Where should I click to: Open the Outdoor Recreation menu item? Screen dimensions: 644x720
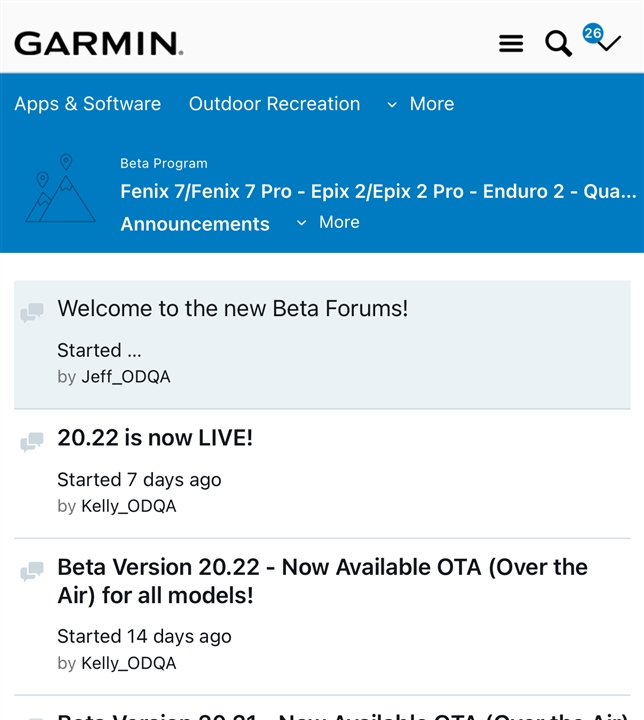(x=274, y=104)
